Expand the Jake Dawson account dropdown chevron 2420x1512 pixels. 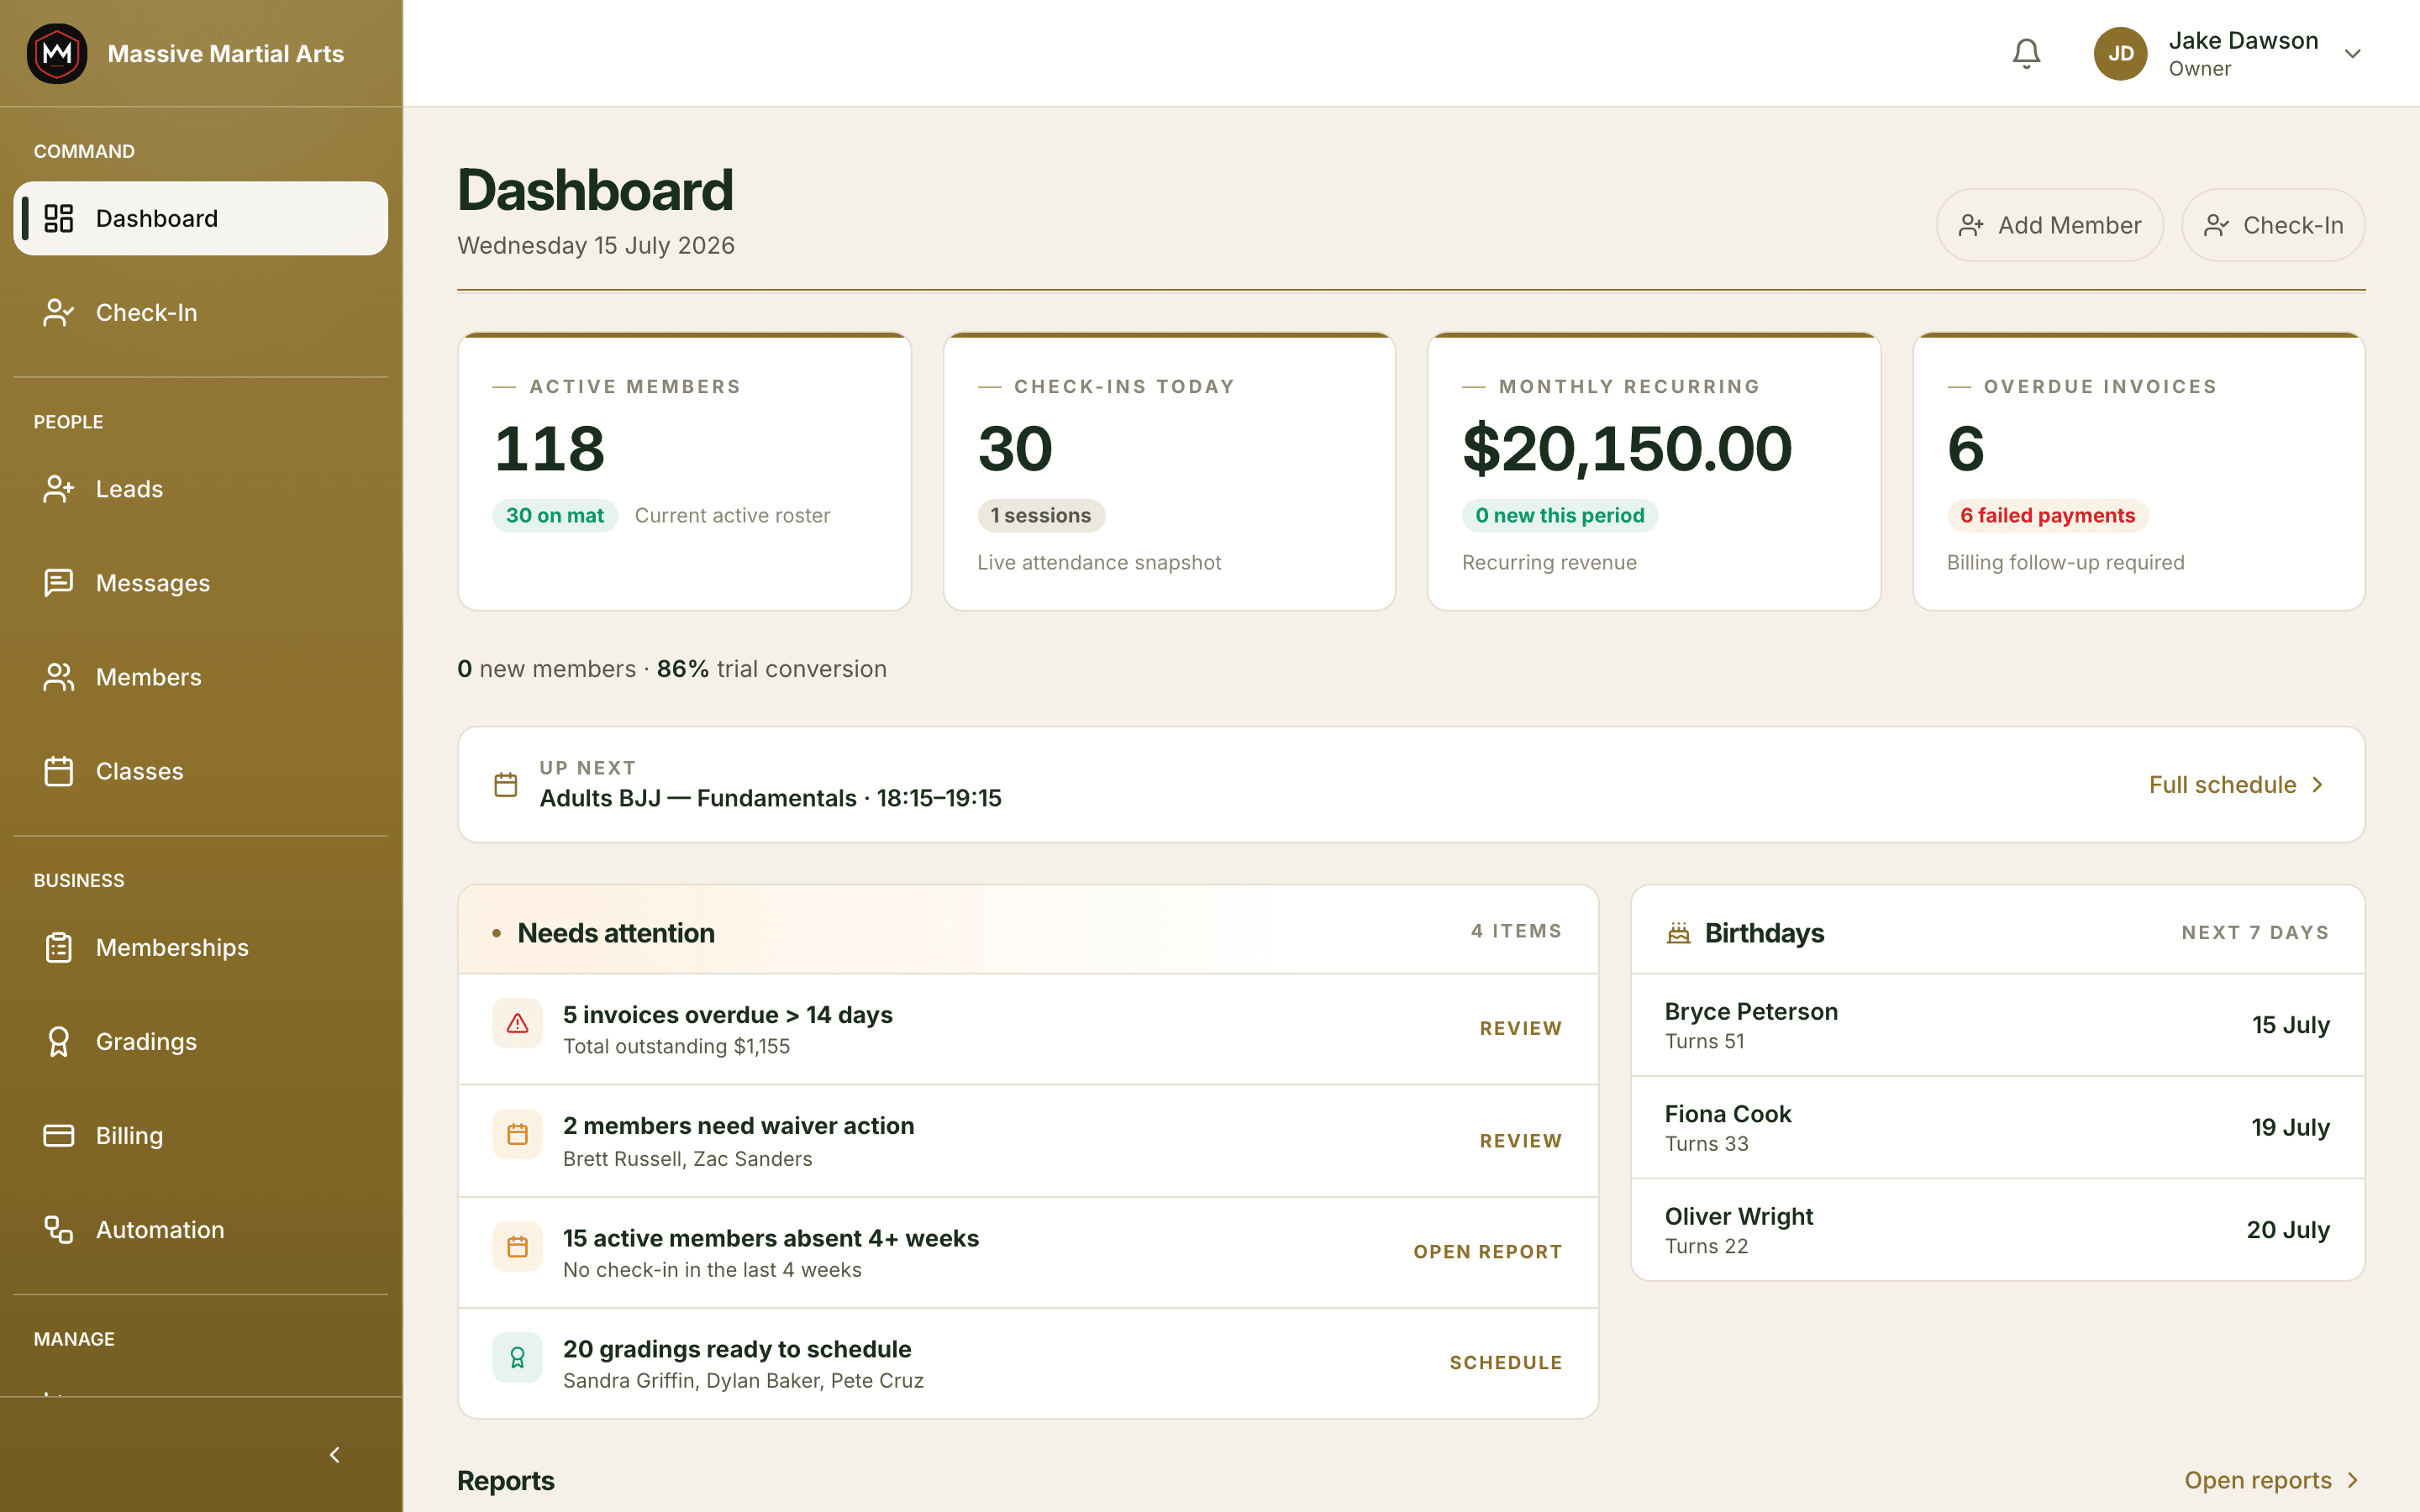(2352, 54)
